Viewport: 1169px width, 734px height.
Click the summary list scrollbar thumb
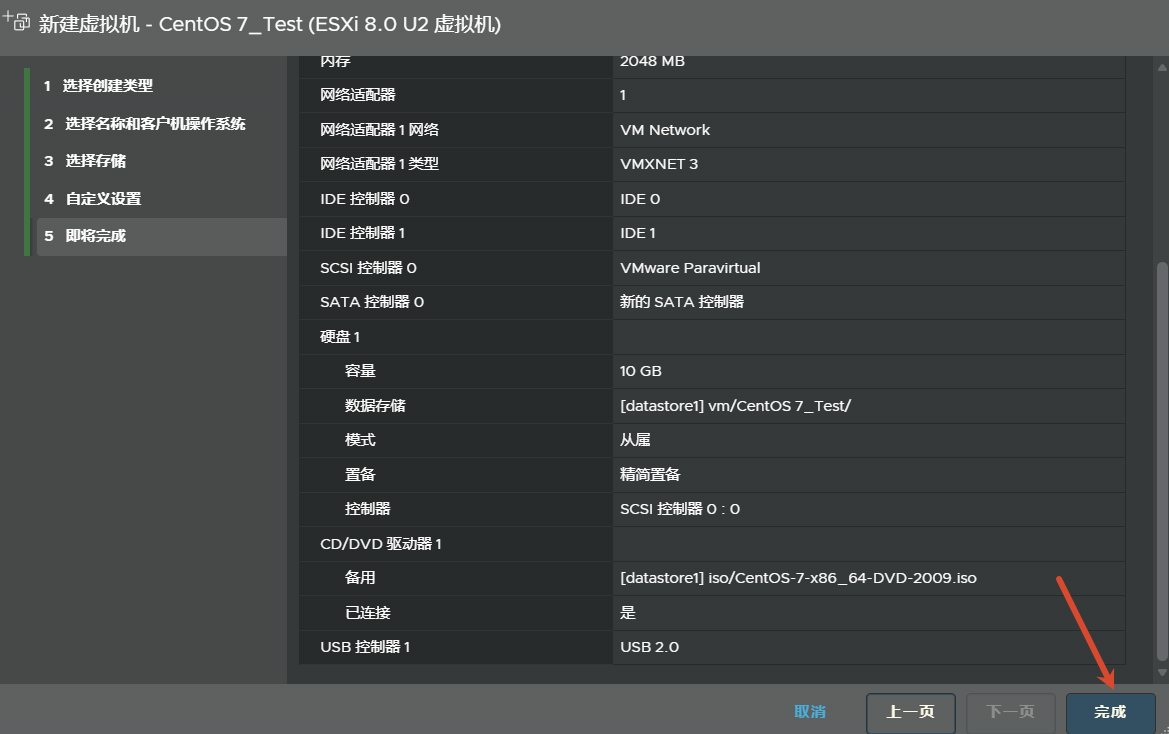[x=1162, y=461]
